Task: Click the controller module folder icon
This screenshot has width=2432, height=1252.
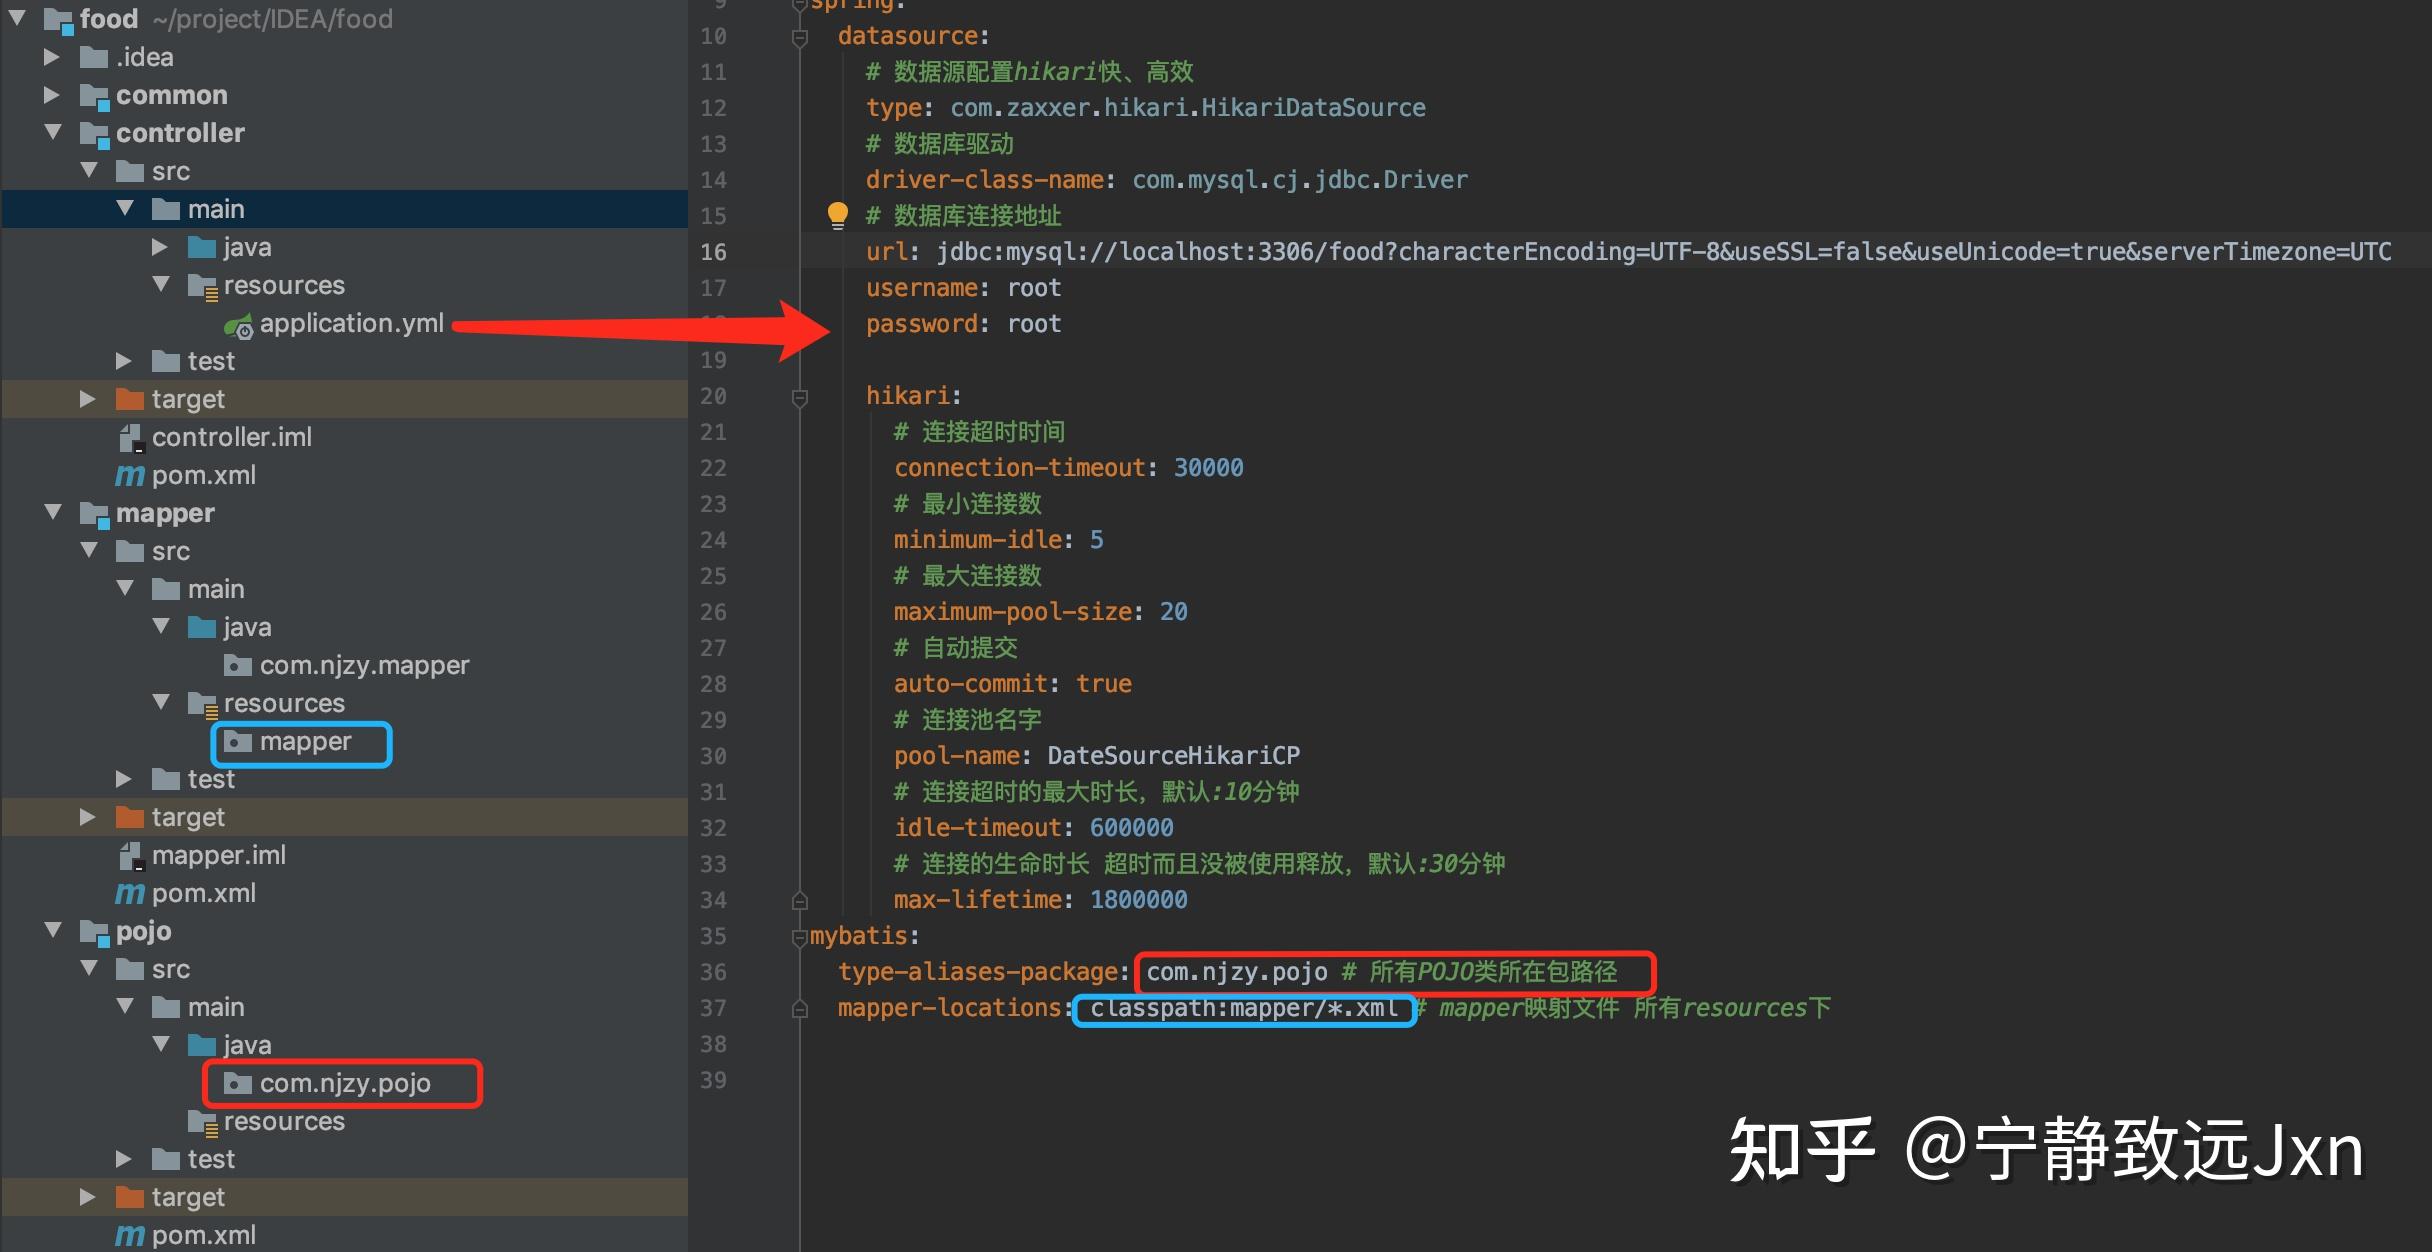Action: [x=94, y=134]
